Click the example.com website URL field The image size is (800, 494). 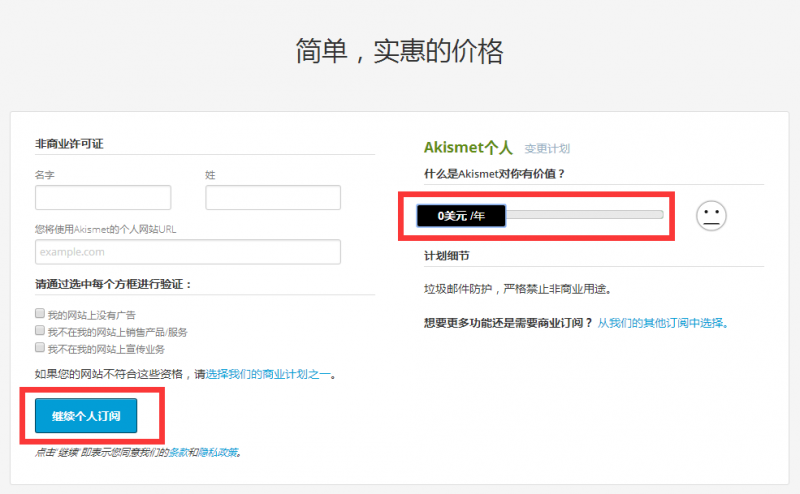(x=187, y=251)
